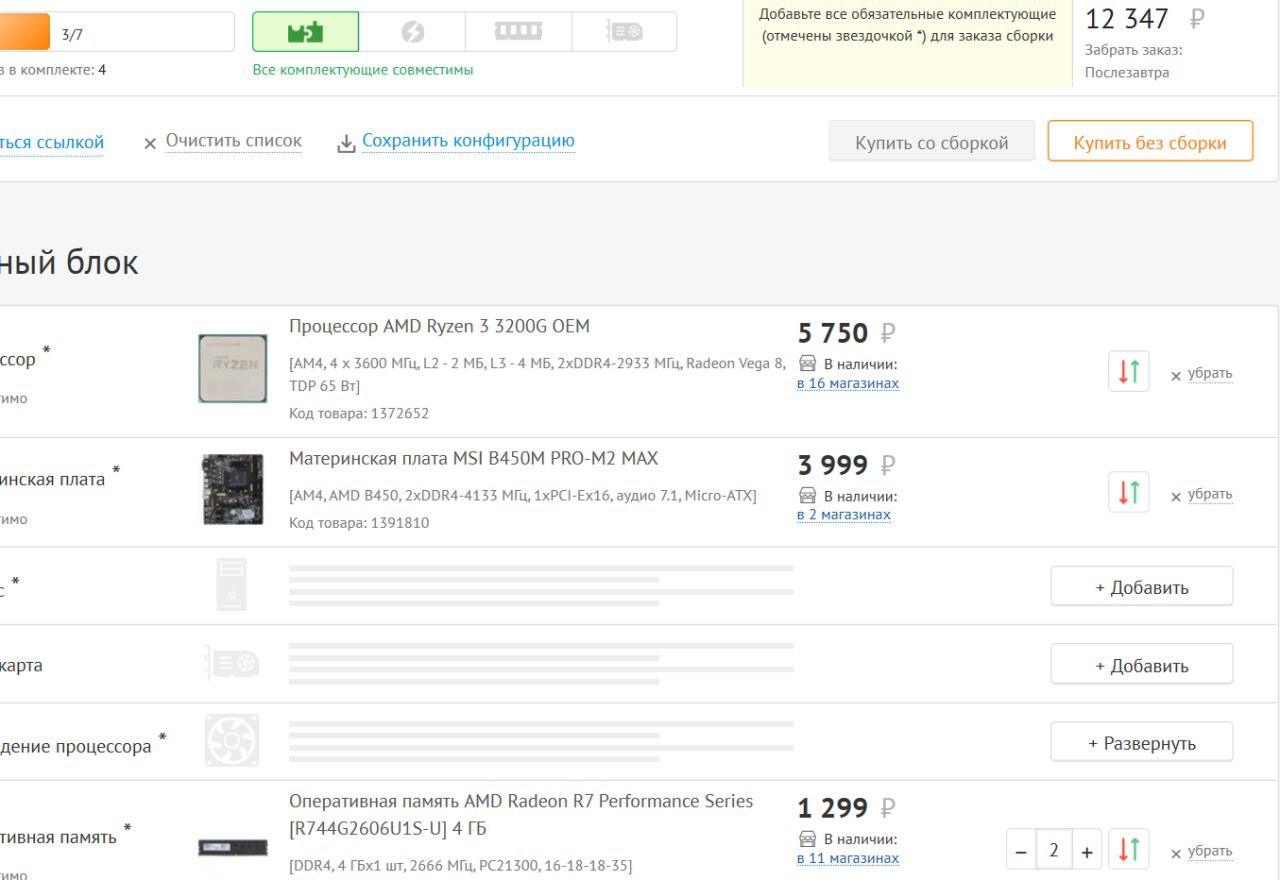Clear the component list

pos(233,141)
